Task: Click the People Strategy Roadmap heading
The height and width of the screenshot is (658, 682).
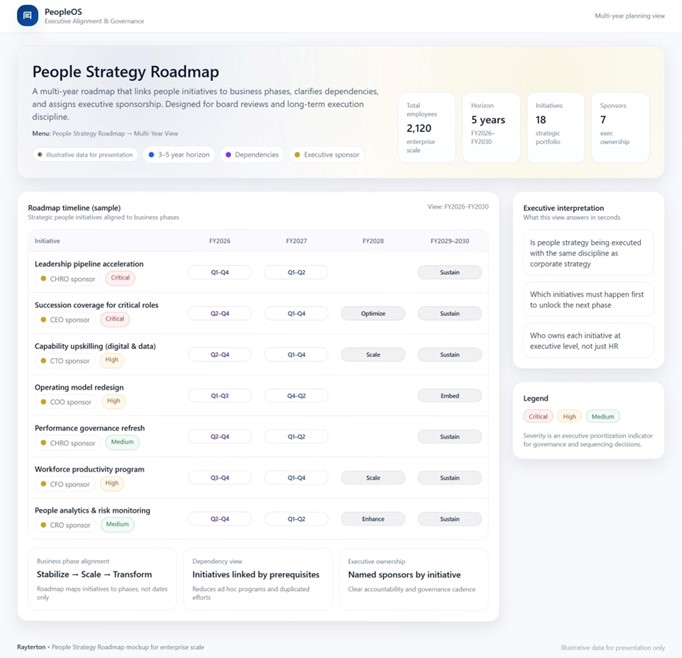Action: (126, 72)
